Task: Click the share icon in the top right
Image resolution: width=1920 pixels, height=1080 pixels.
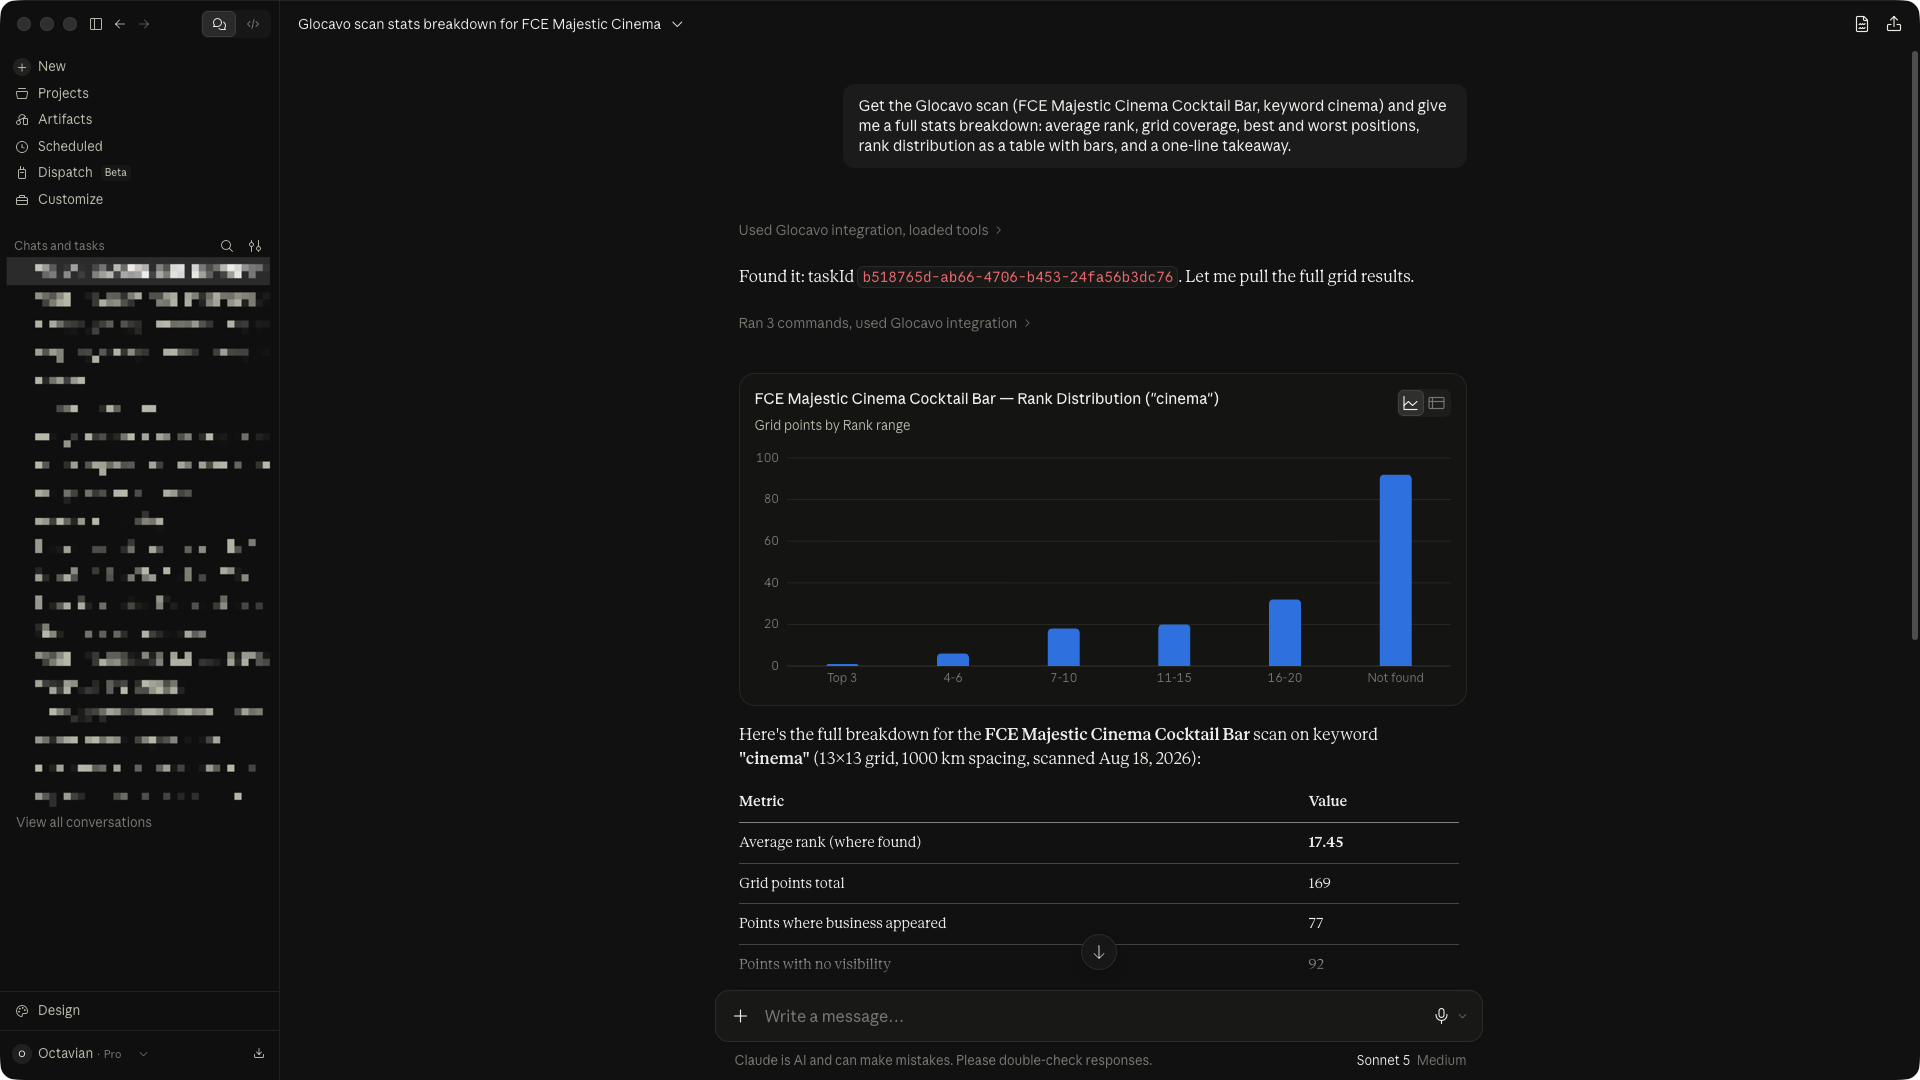Action: [x=1894, y=24]
